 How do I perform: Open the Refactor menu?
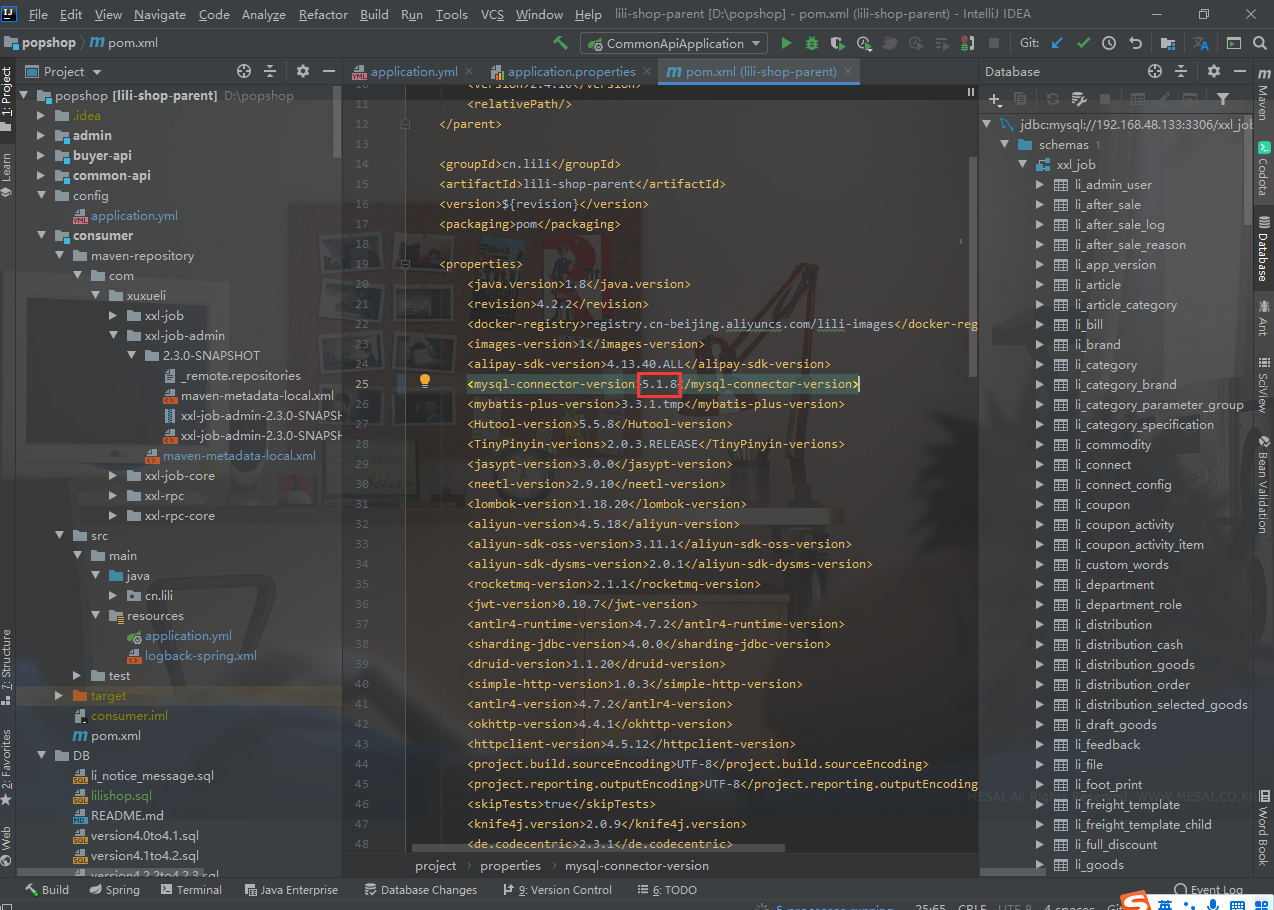click(322, 14)
